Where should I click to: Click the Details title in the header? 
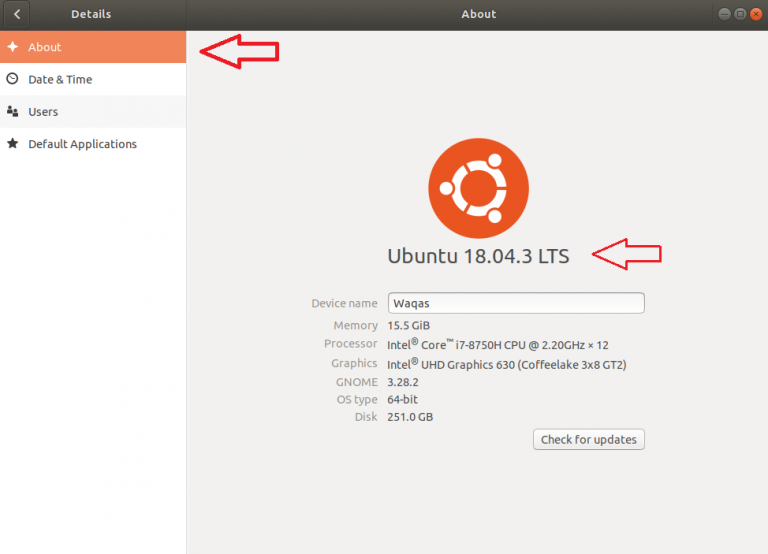point(91,14)
